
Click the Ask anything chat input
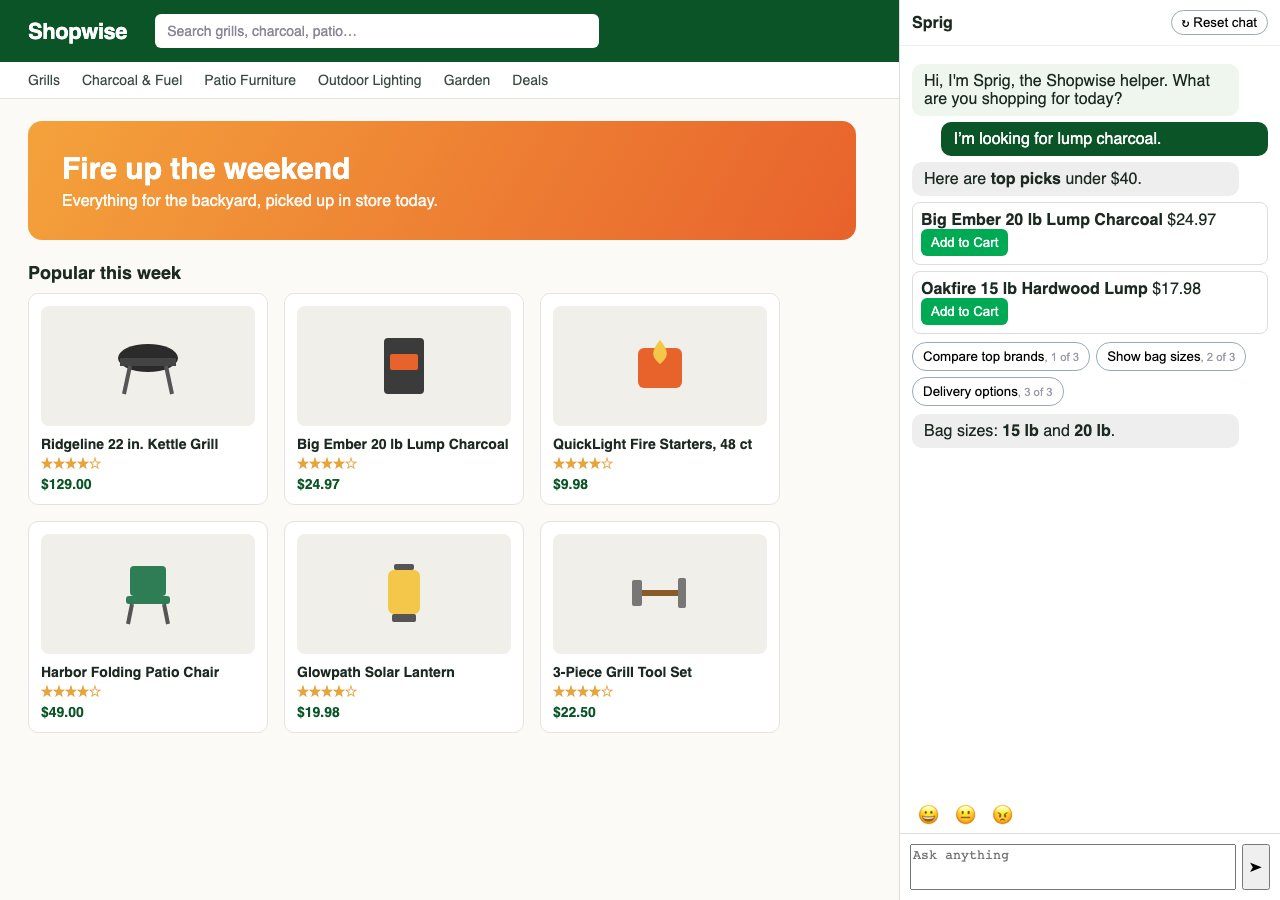(1073, 867)
